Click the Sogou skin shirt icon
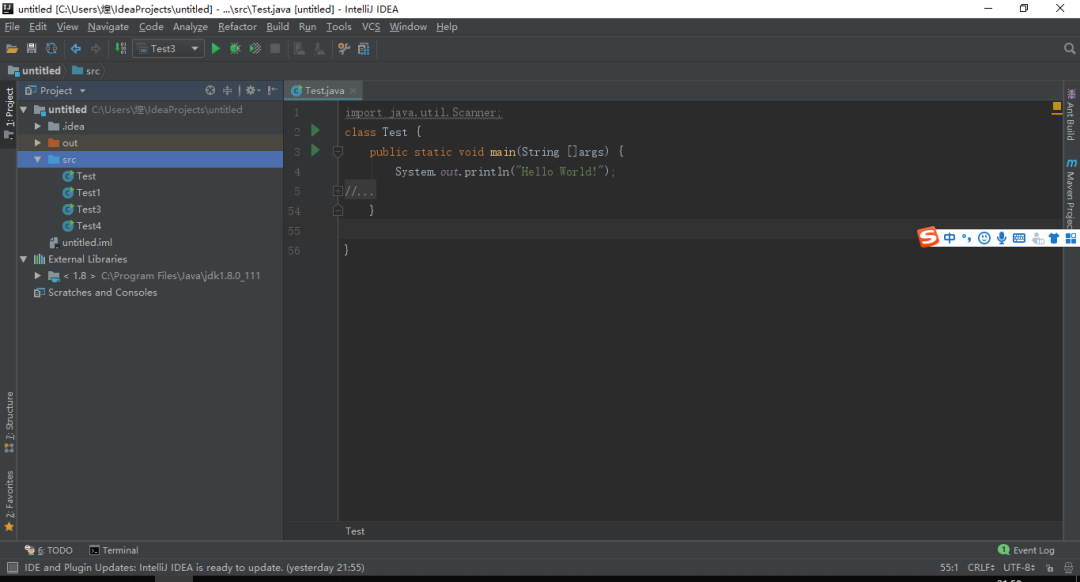Screen dimensions: 1080x582 tap(1054, 238)
